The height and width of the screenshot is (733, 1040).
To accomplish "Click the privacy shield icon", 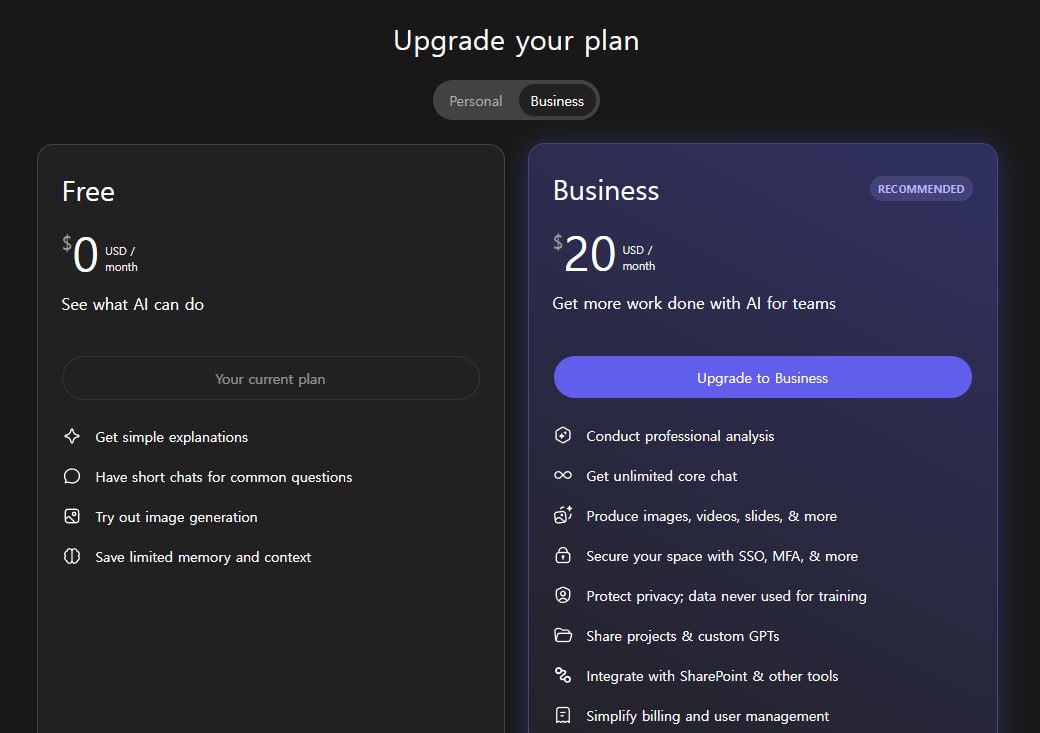I will tap(563, 596).
